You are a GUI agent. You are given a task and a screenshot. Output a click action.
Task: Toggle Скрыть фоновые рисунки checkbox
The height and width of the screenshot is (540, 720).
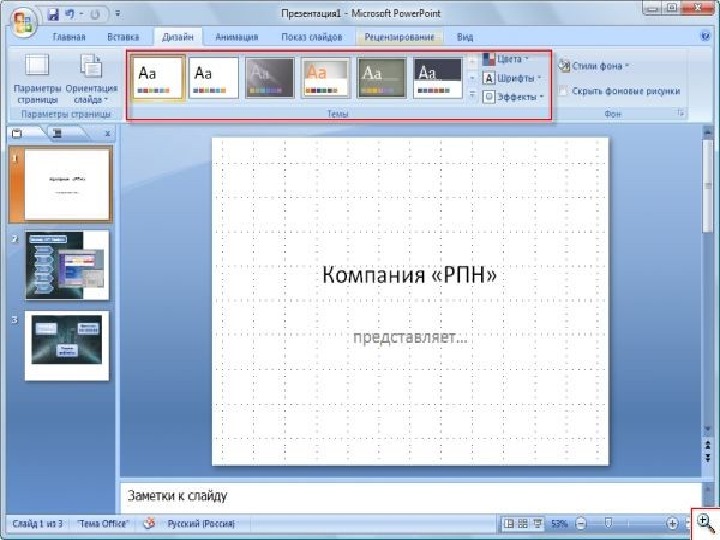click(x=563, y=91)
